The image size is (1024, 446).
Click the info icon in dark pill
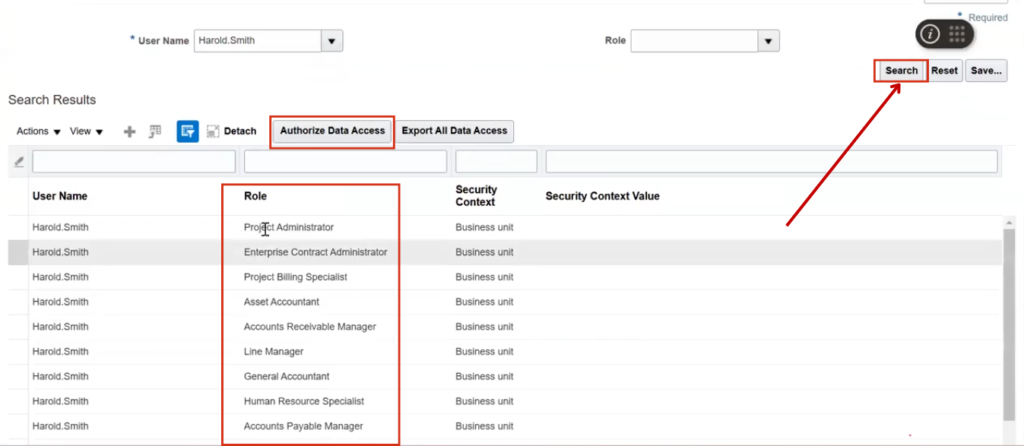(930, 33)
